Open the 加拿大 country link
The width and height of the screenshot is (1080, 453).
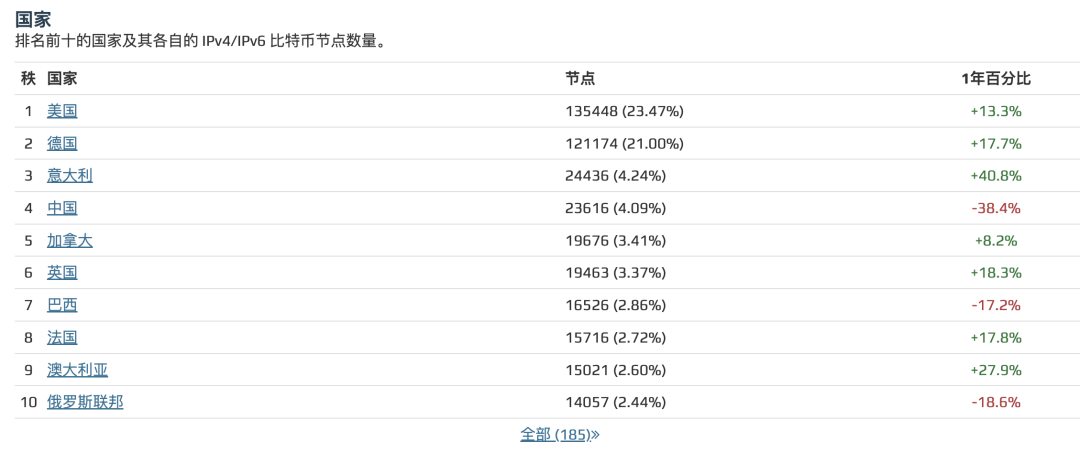point(70,240)
